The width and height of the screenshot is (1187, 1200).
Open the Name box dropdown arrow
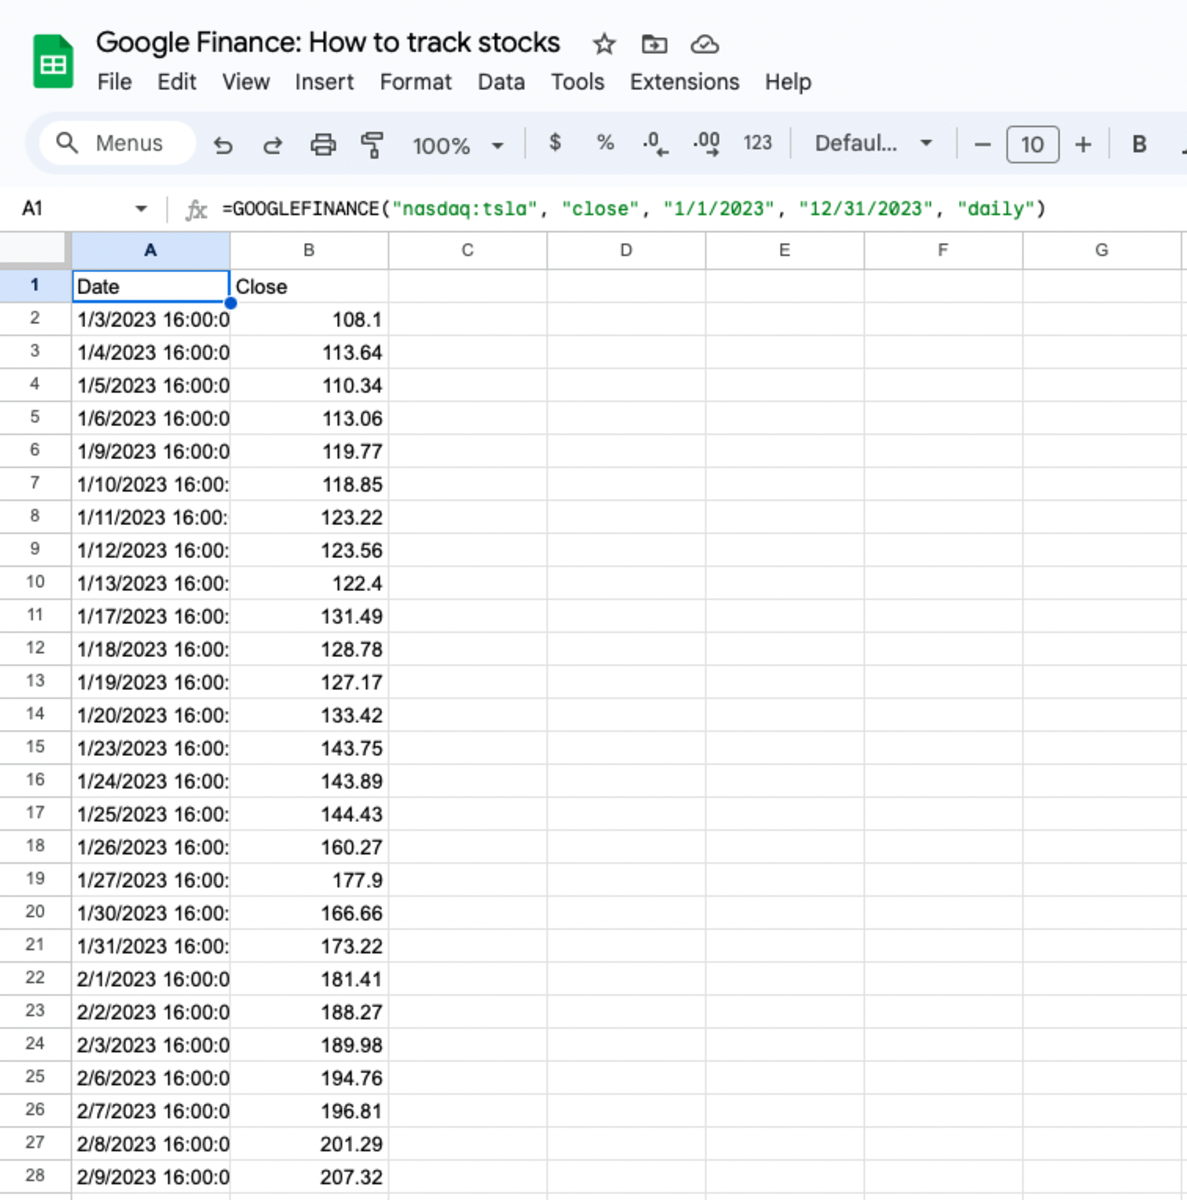[x=141, y=208]
